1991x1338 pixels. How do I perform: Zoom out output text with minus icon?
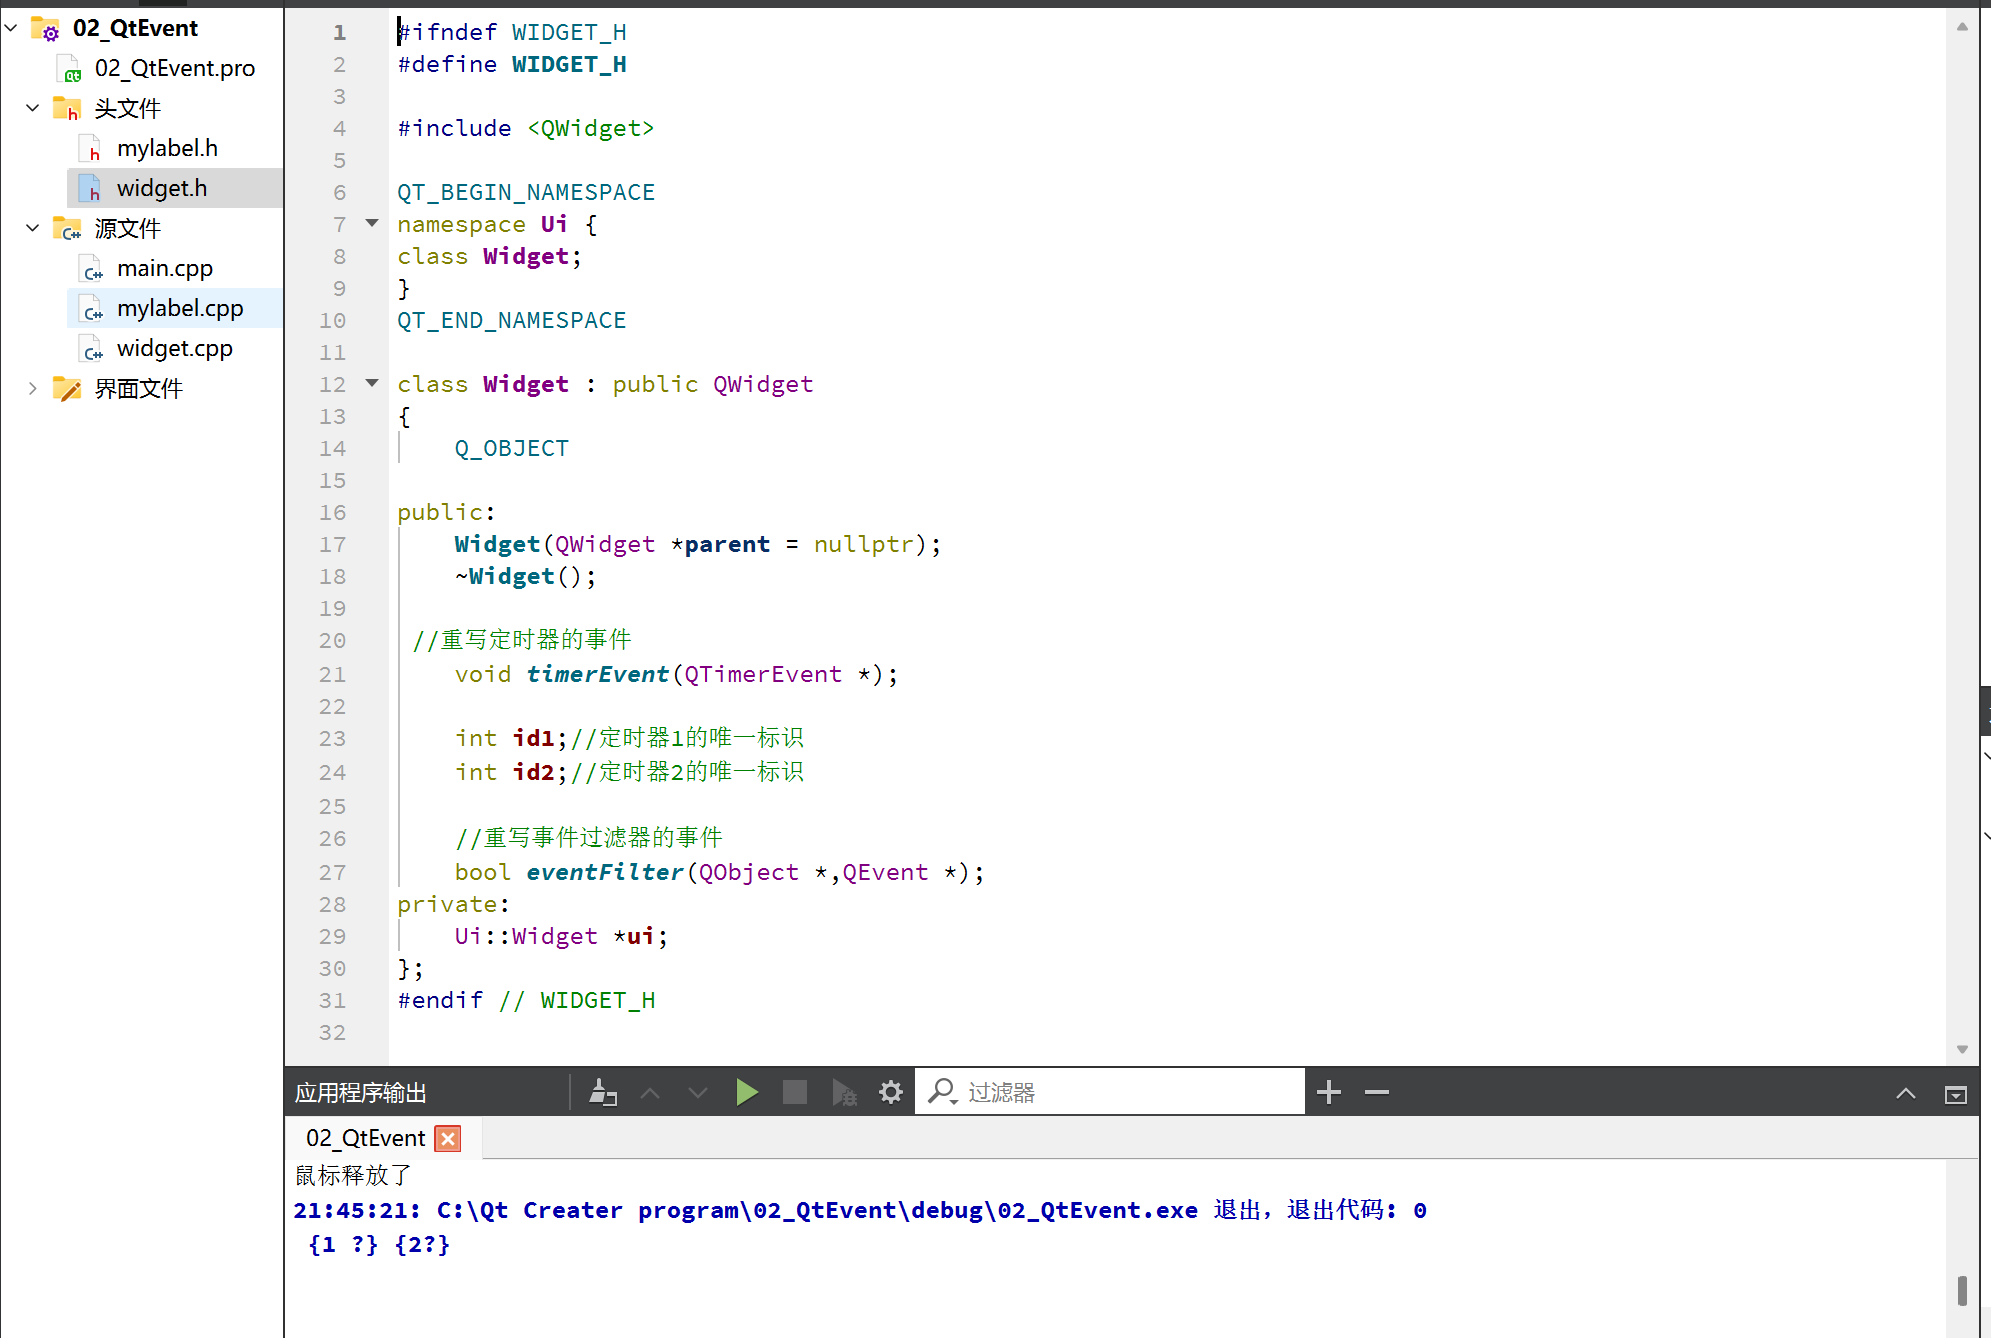[1377, 1092]
